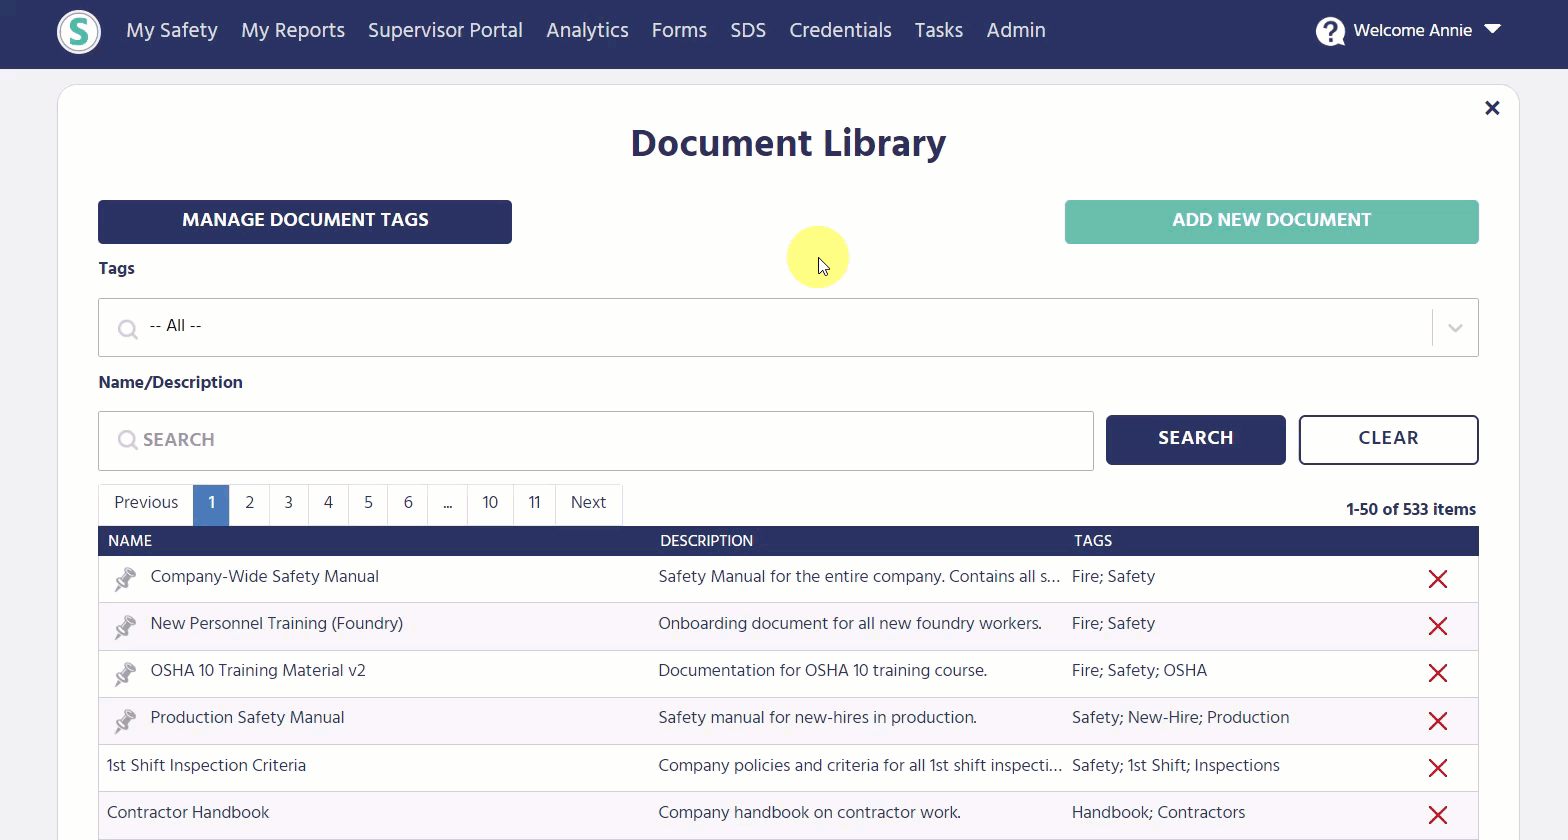Delete Production Safety Manual with red X

(x=1438, y=721)
